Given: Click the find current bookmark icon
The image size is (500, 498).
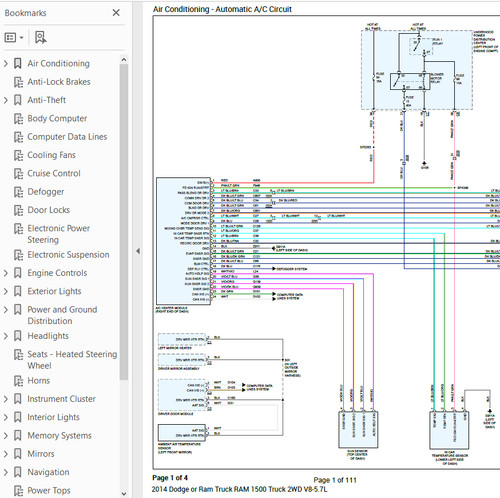Looking at the screenshot, I should point(41,37).
